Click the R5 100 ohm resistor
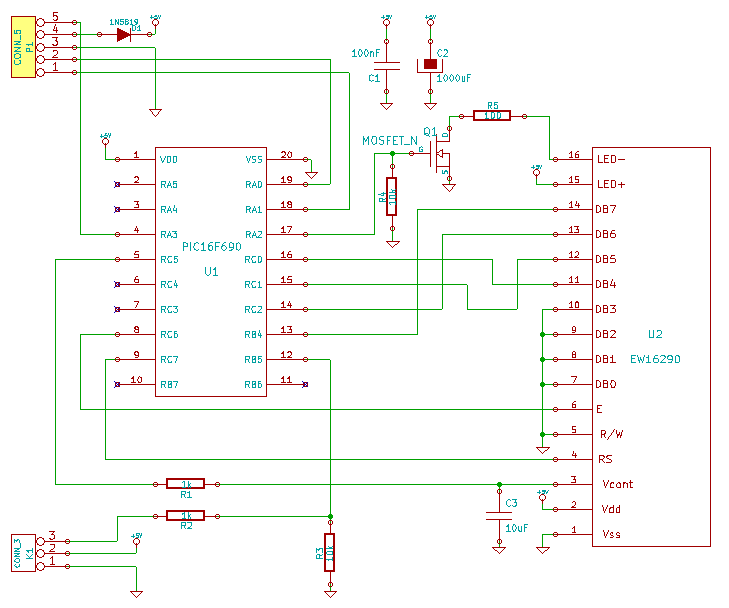Image resolution: width=729 pixels, height=608 pixels. pos(492,116)
